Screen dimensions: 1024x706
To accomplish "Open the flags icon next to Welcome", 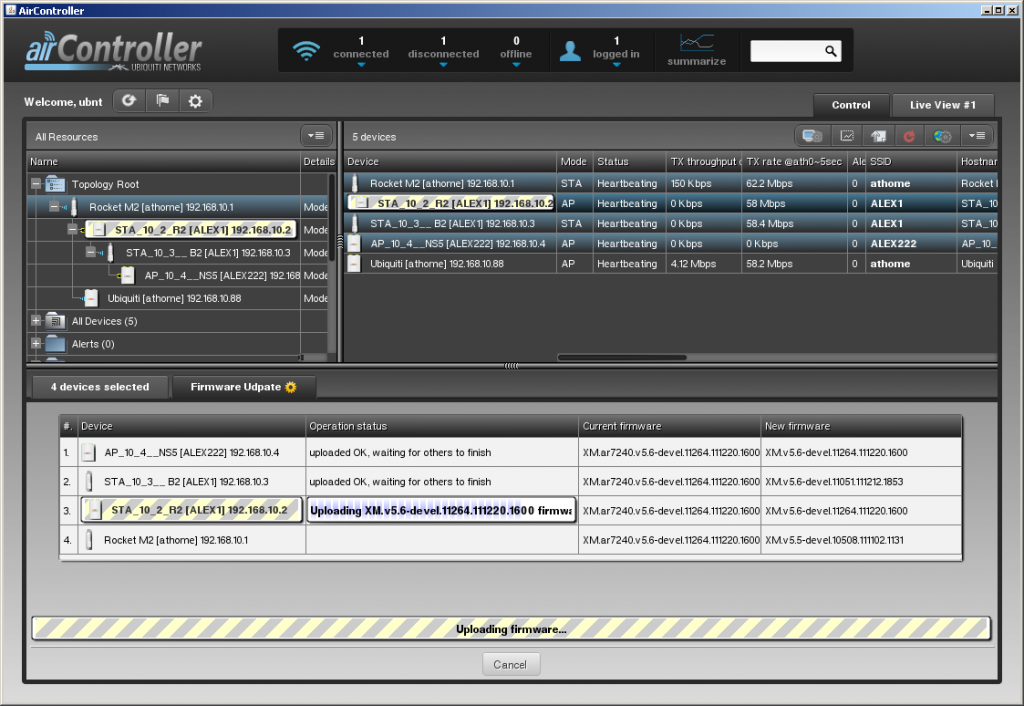I will coord(162,101).
